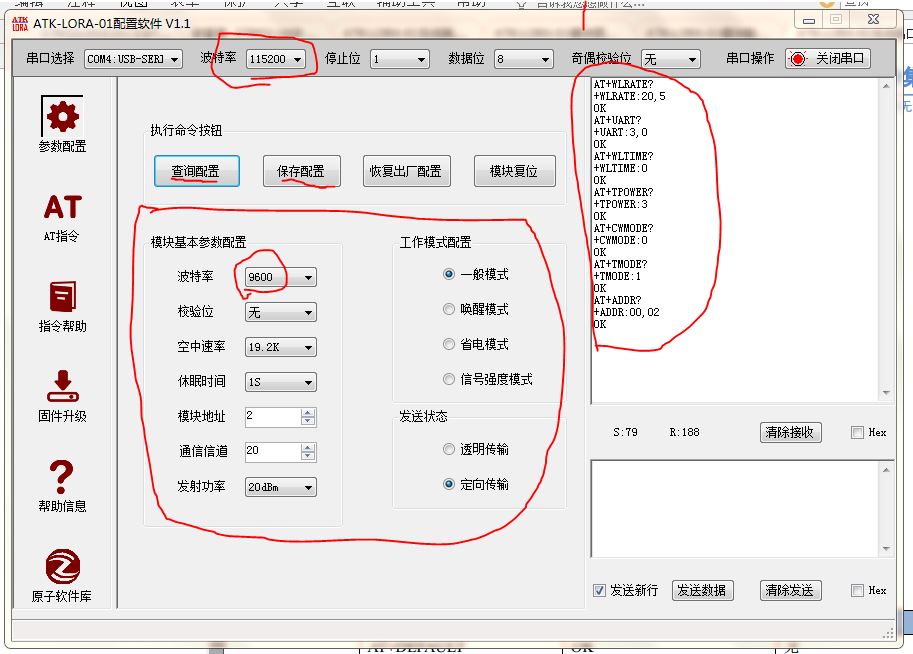
Task: Increase 模块地址 with spinner up arrow
Action: [x=308, y=412]
